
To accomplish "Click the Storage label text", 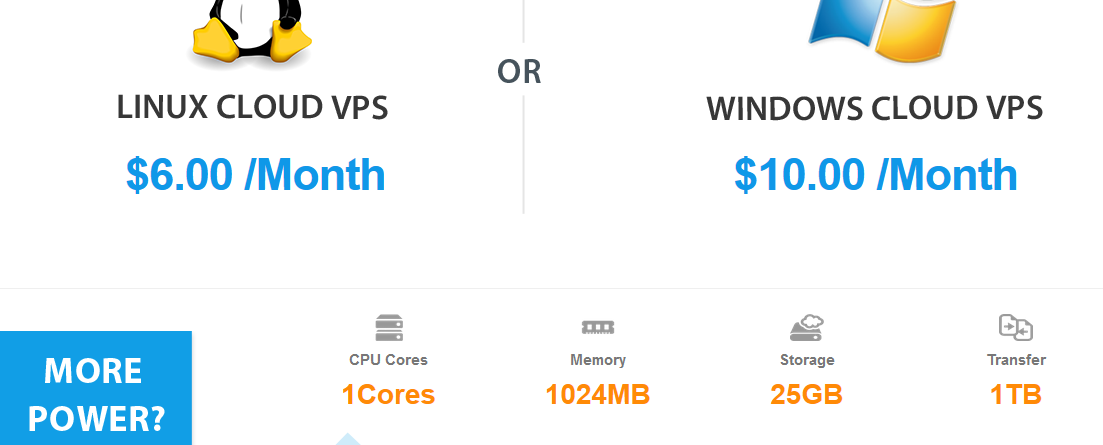I will tap(807, 360).
